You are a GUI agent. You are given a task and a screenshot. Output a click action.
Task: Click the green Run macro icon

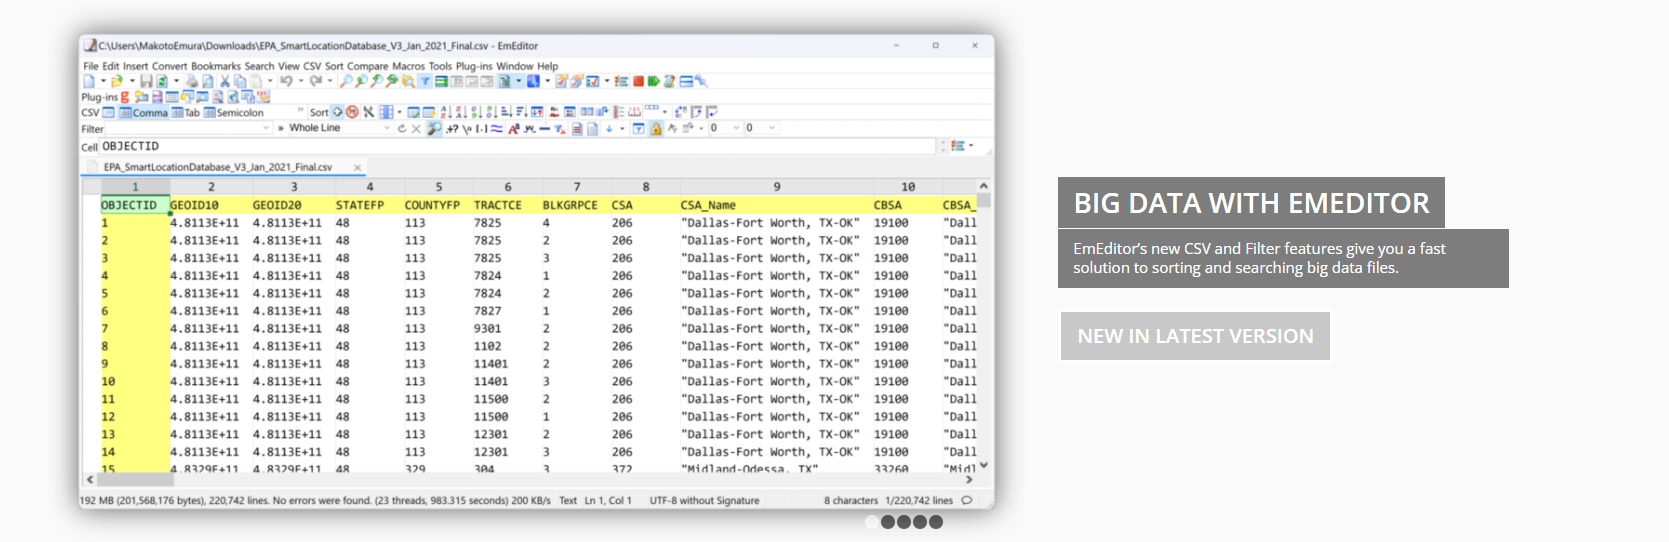(x=653, y=81)
